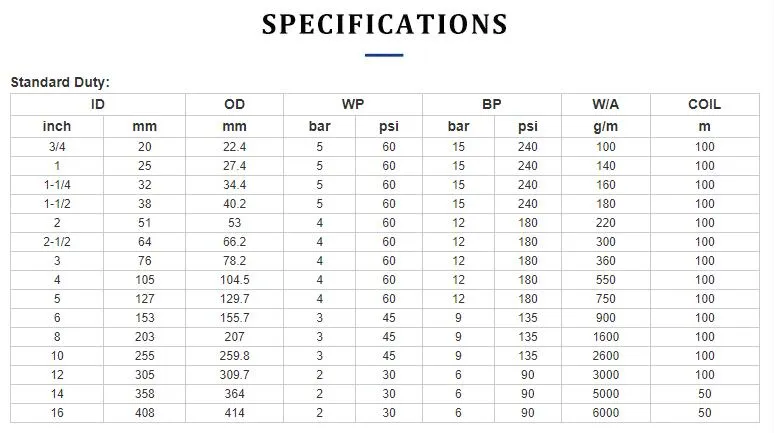Select the inch sub-header cell
This screenshot has height=433, width=774.
pos(56,126)
